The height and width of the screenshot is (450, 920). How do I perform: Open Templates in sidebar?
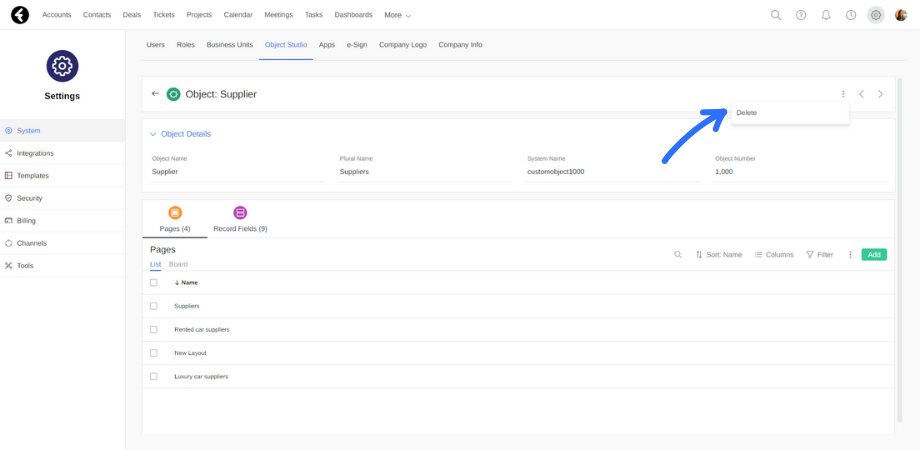[x=62, y=175]
